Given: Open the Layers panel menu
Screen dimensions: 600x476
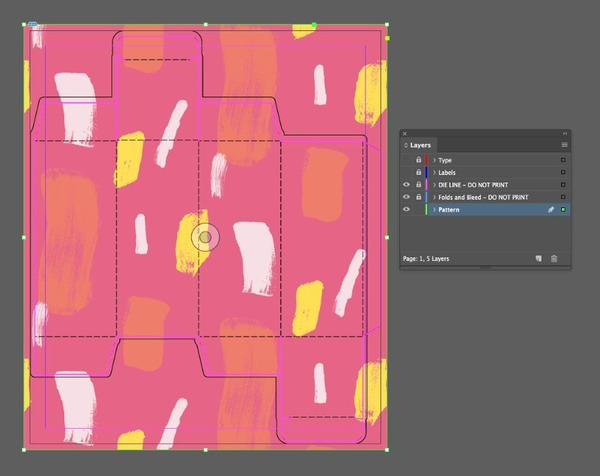Looking at the screenshot, I should 564,145.
